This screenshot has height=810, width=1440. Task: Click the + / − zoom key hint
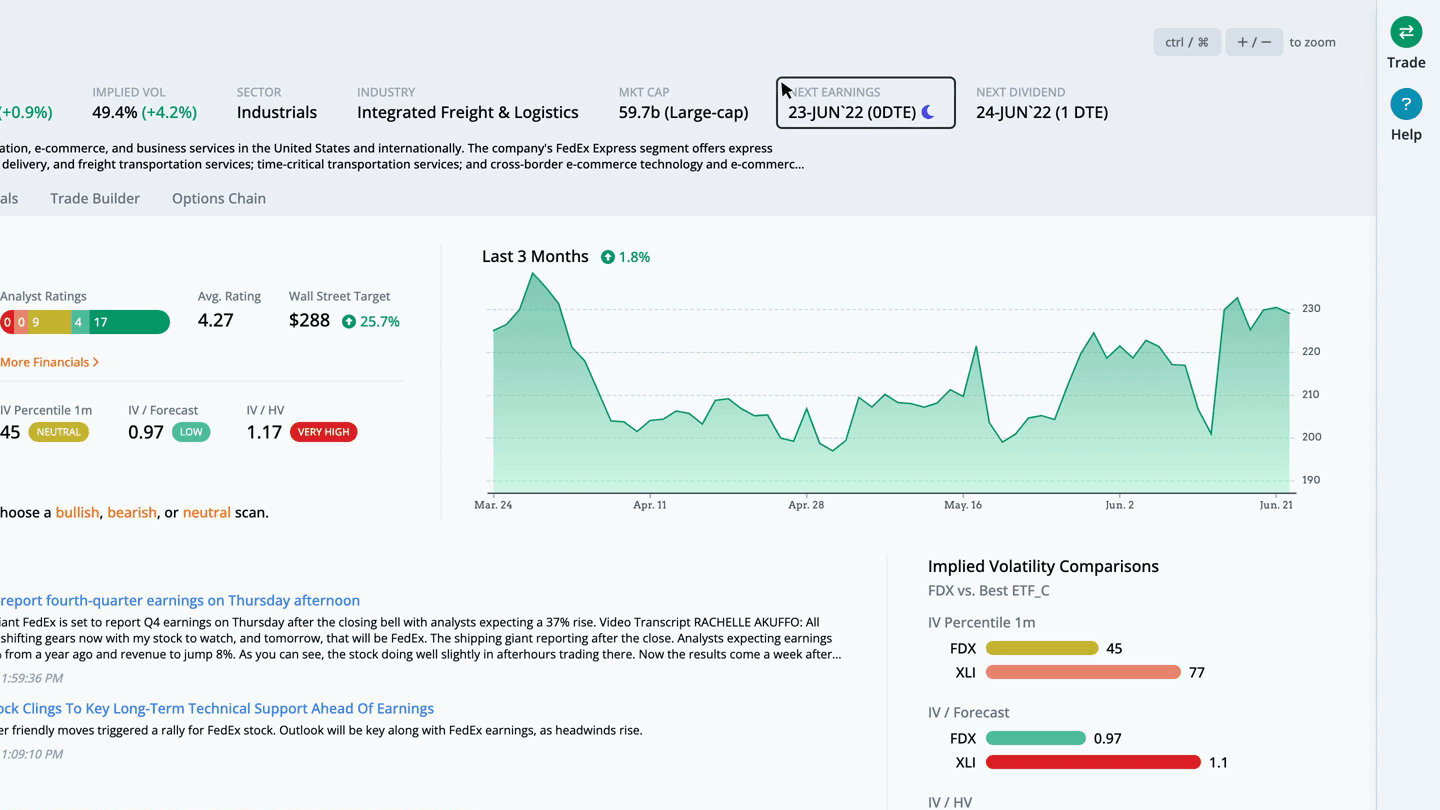(x=1254, y=42)
